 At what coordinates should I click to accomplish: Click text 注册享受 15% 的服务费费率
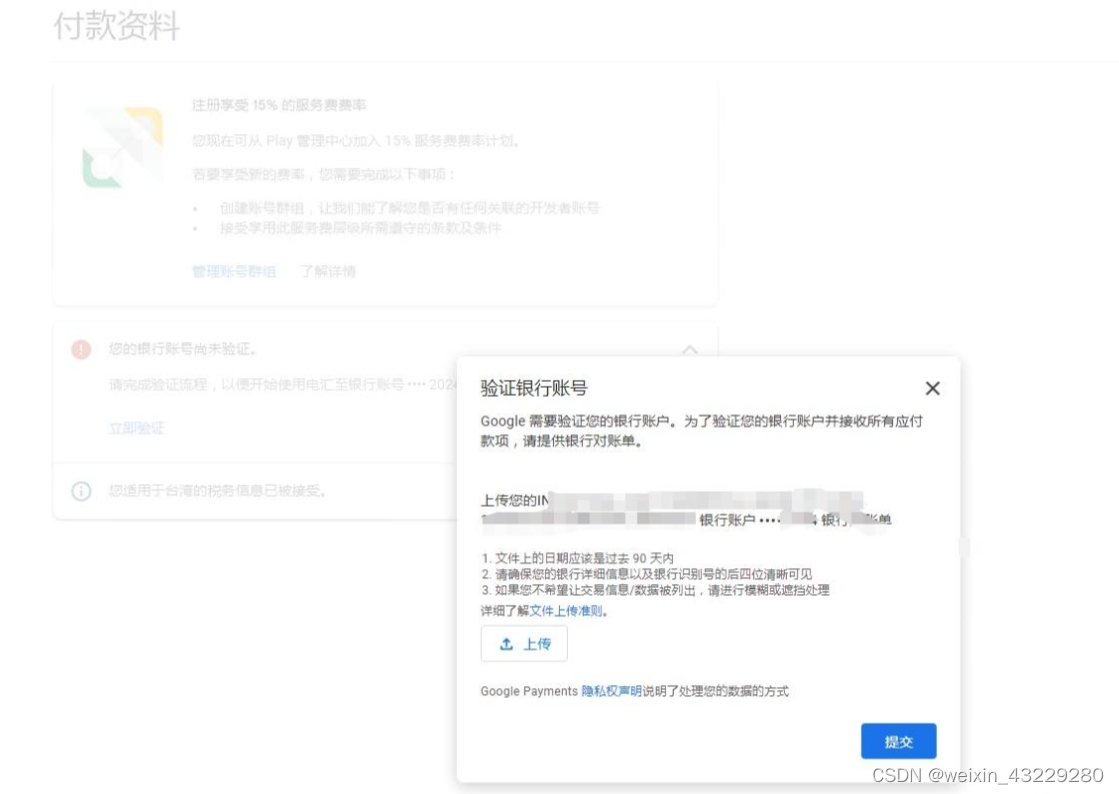pyautogui.click(x=279, y=105)
